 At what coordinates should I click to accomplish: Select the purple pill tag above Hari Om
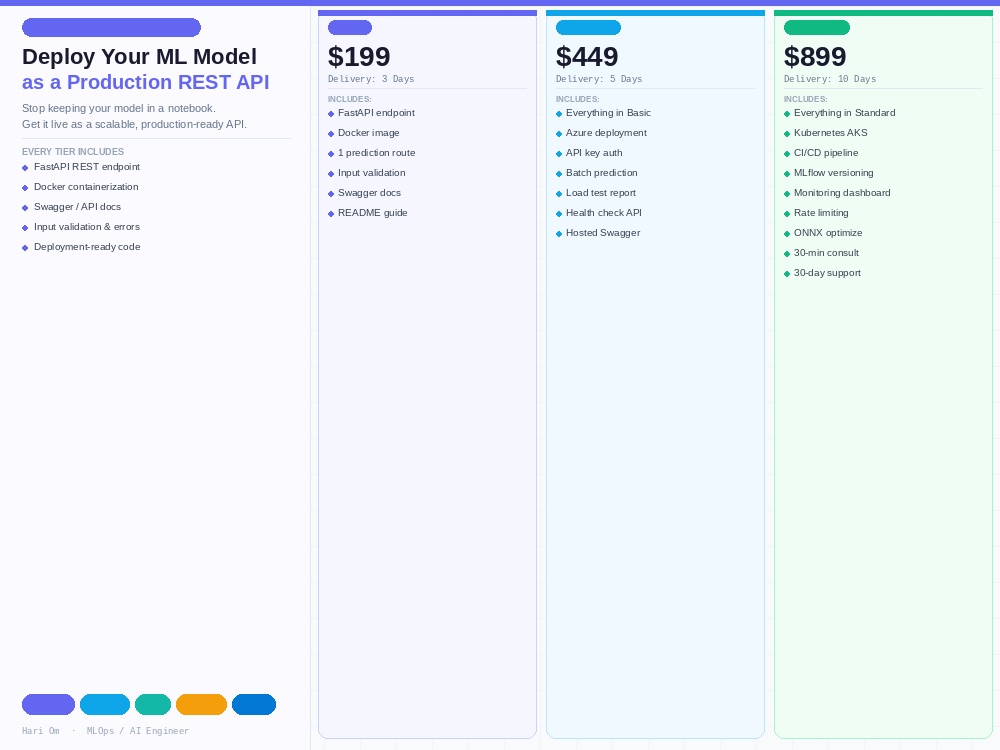click(48, 704)
